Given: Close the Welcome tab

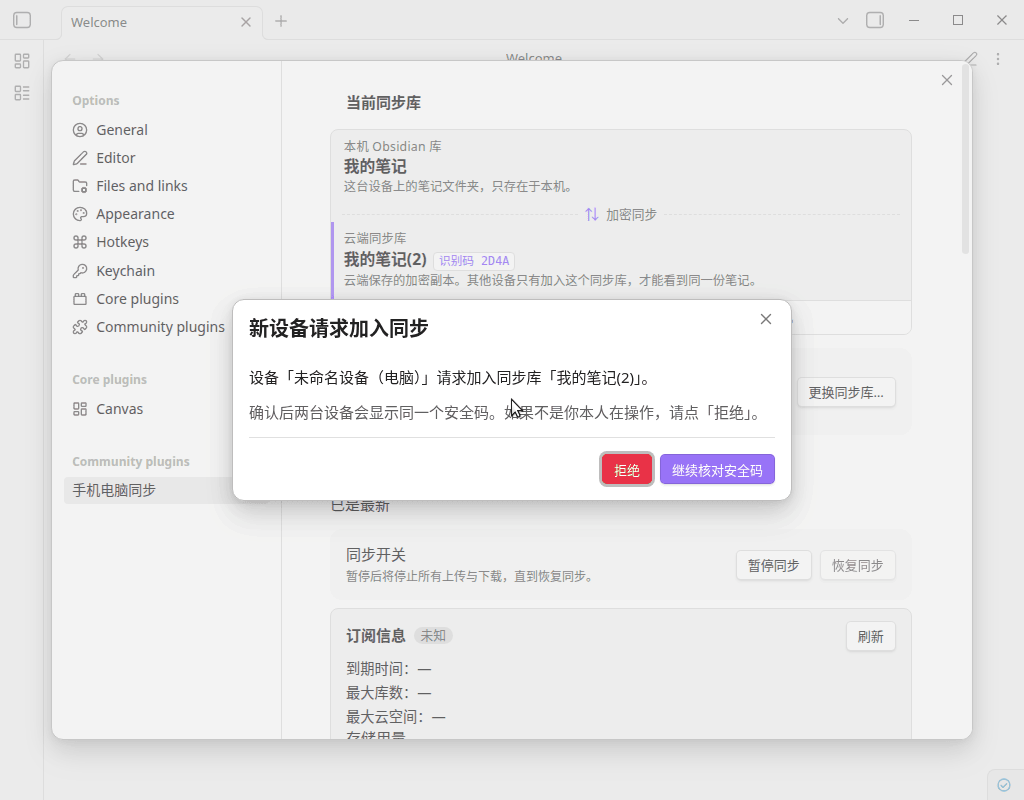Looking at the screenshot, I should pos(246,22).
